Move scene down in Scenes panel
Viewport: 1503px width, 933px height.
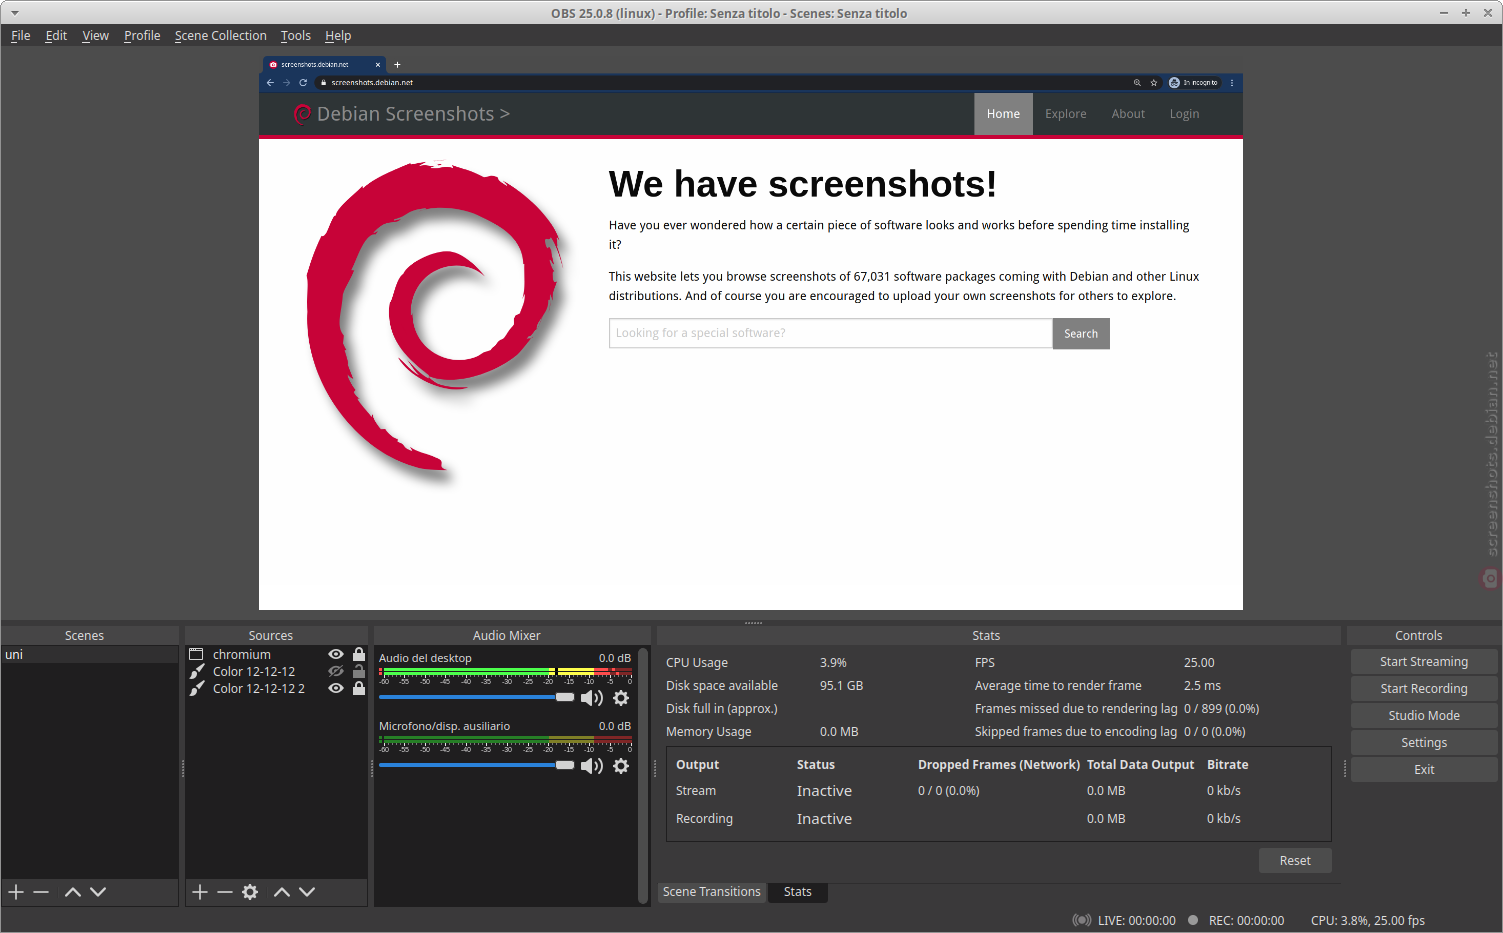pyautogui.click(x=98, y=892)
